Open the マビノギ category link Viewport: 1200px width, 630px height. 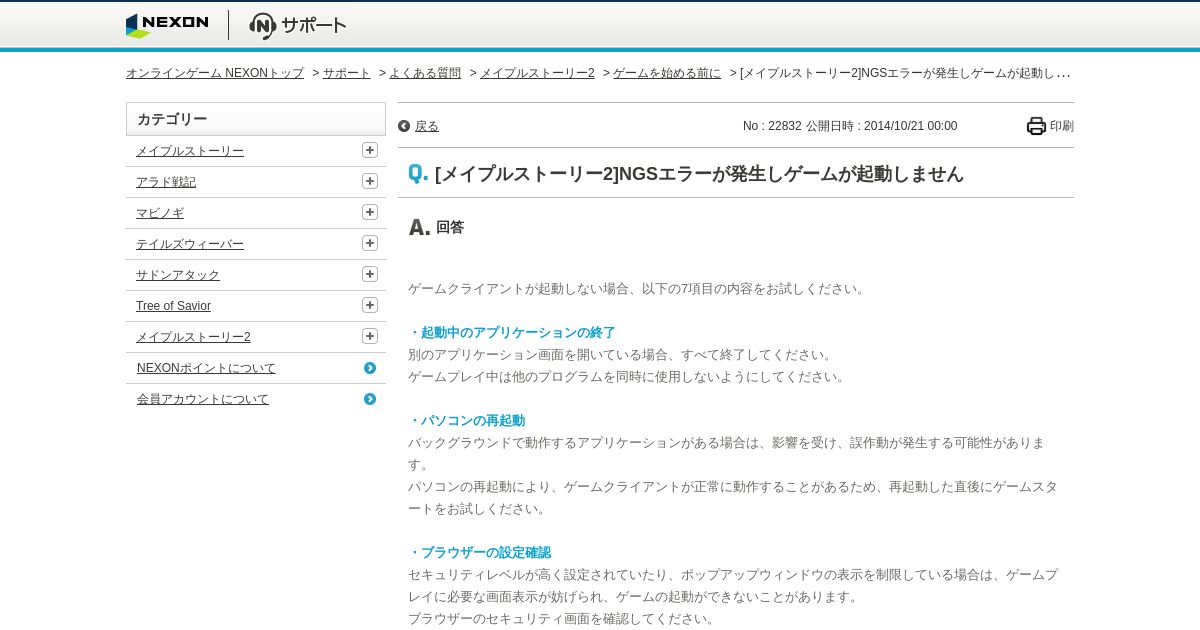[x=160, y=213]
